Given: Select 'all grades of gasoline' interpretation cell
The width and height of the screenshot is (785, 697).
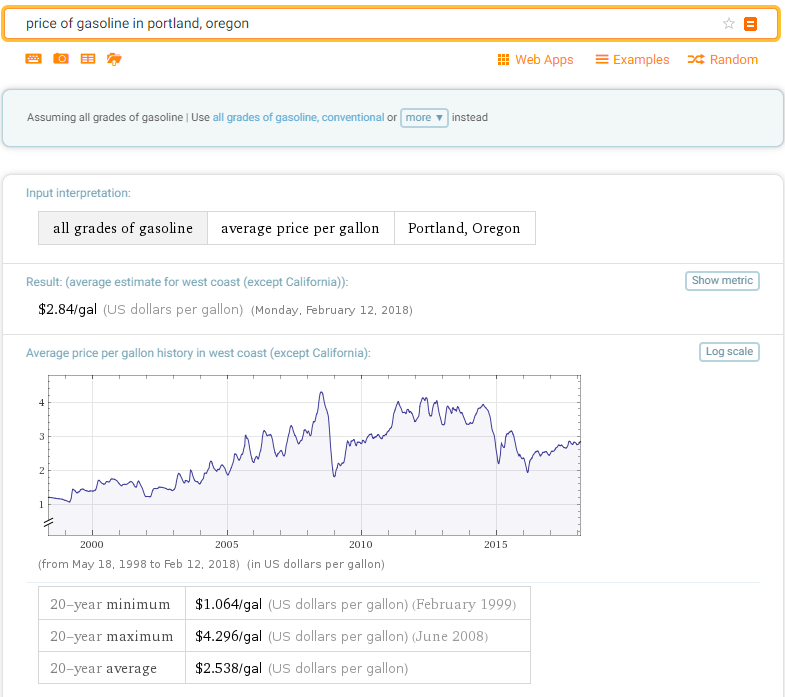Looking at the screenshot, I should (x=123, y=228).
